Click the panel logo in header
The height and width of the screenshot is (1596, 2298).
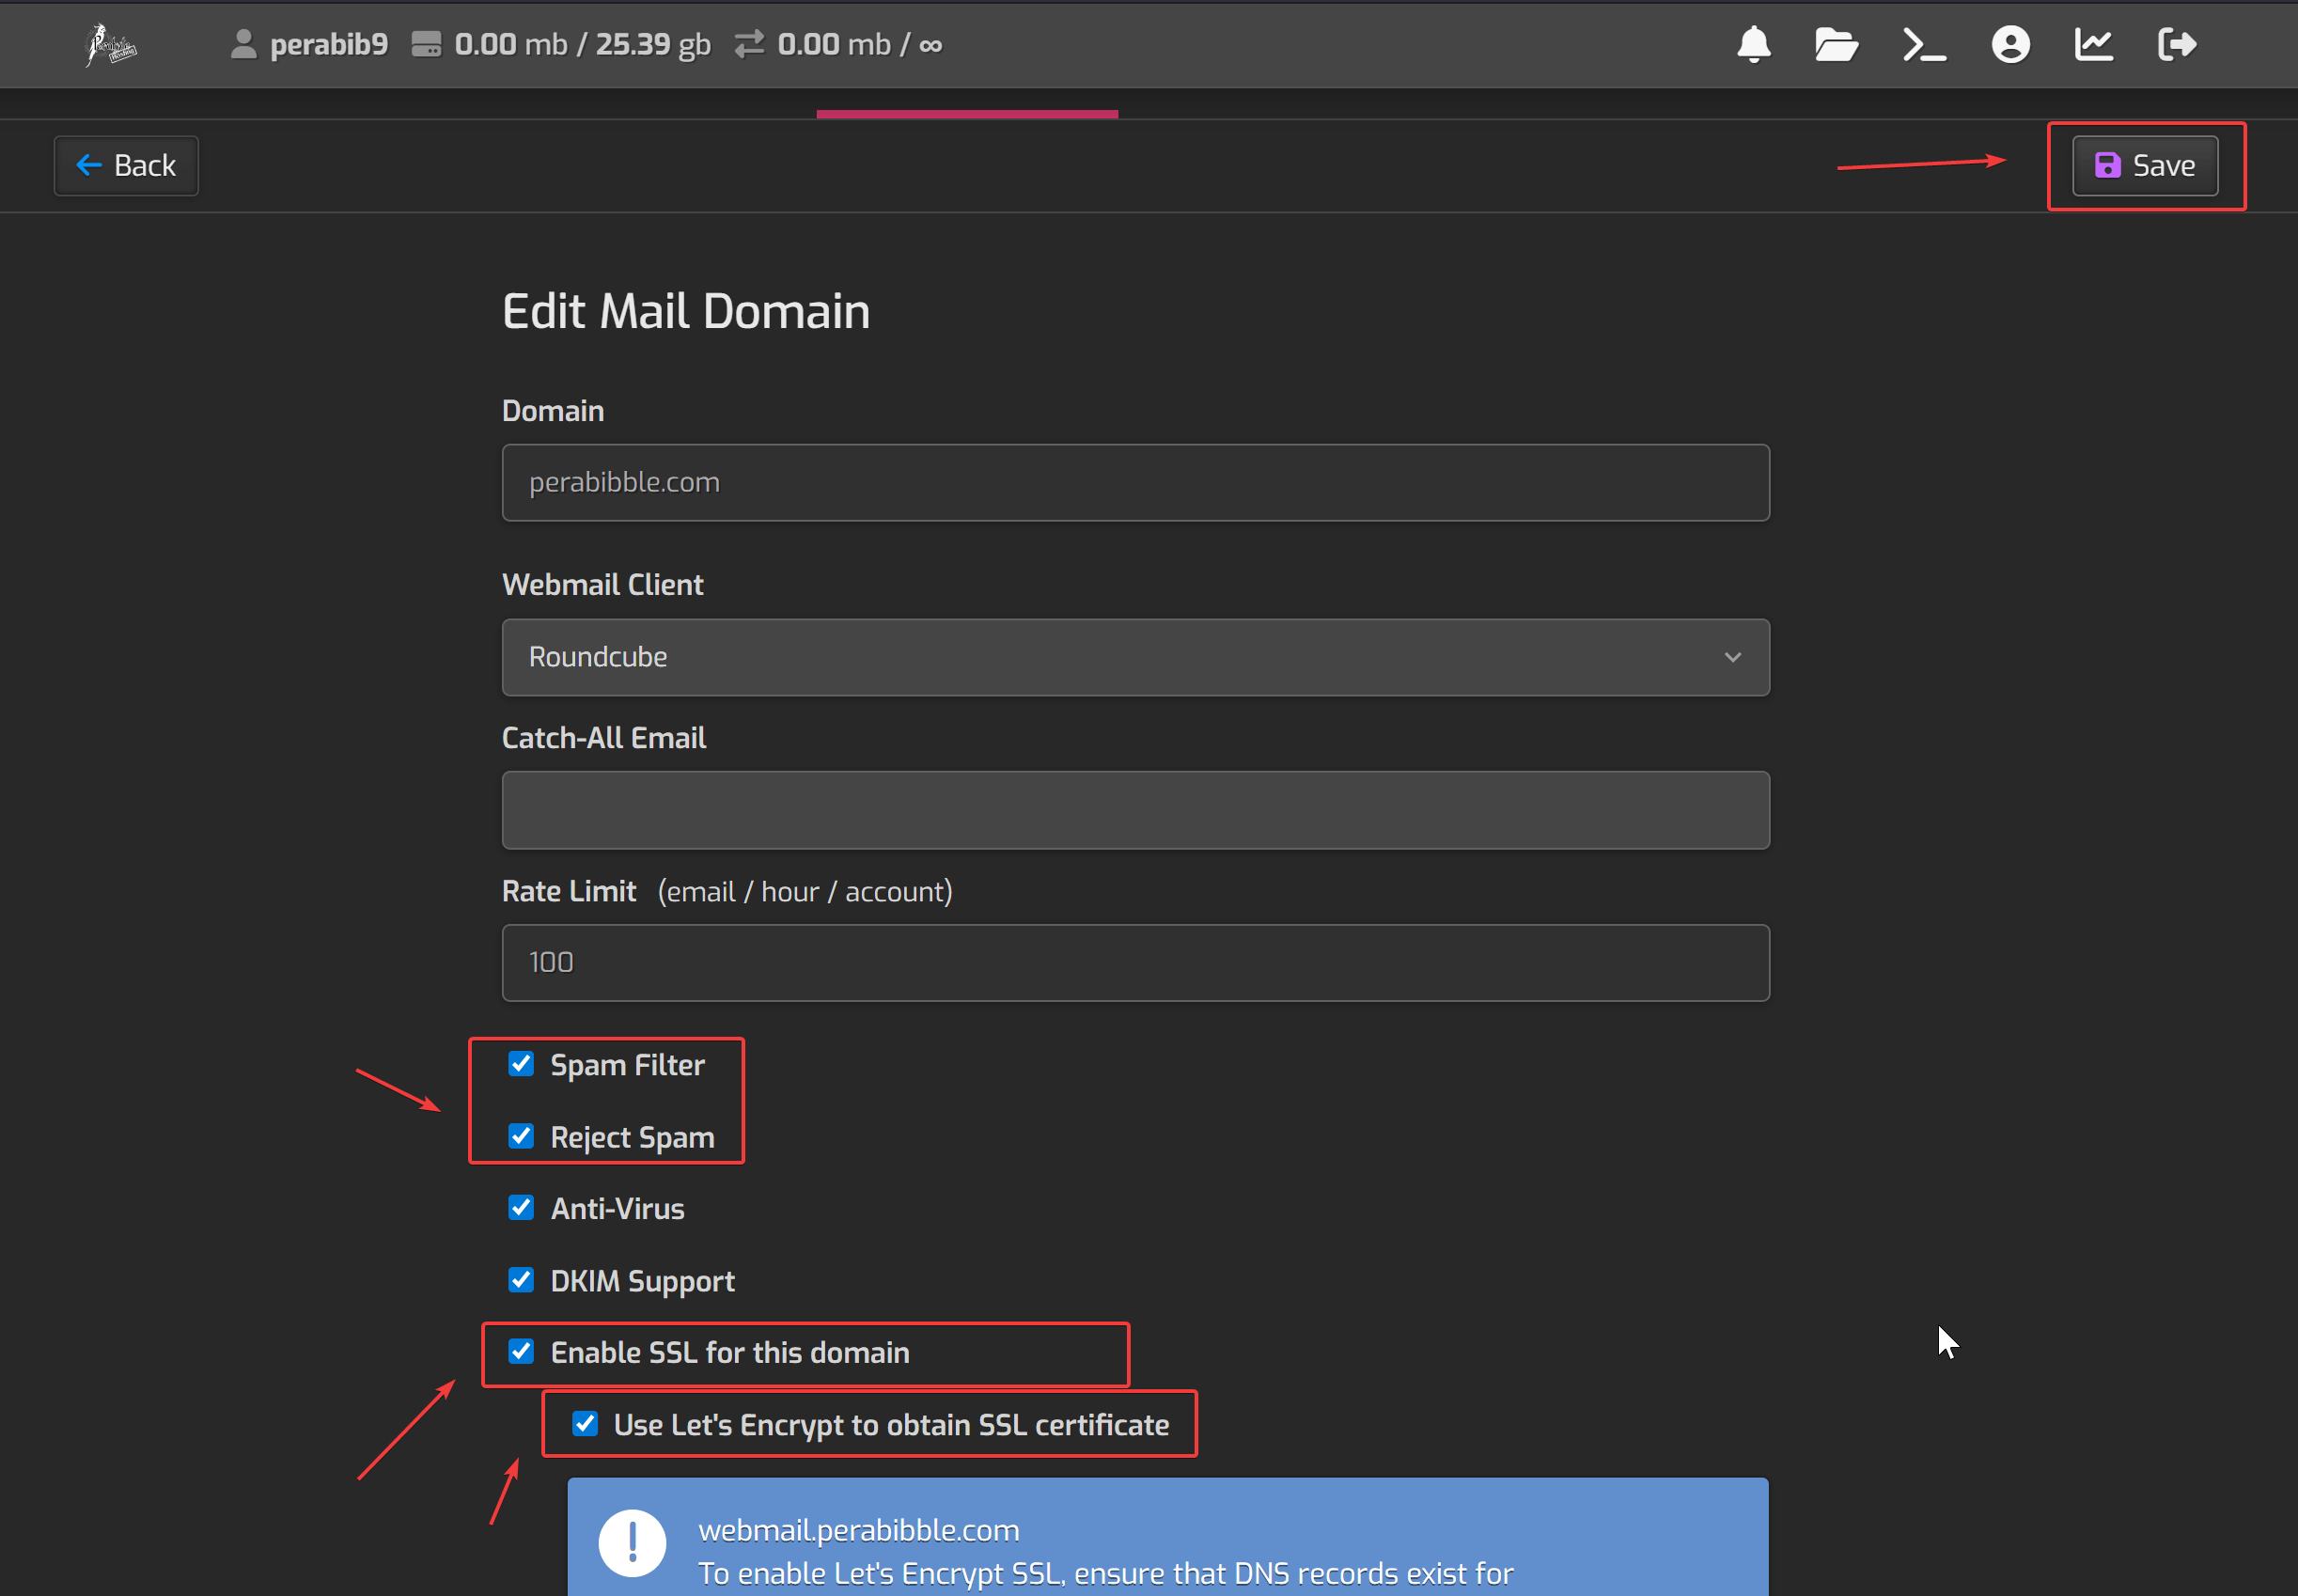[x=110, y=45]
